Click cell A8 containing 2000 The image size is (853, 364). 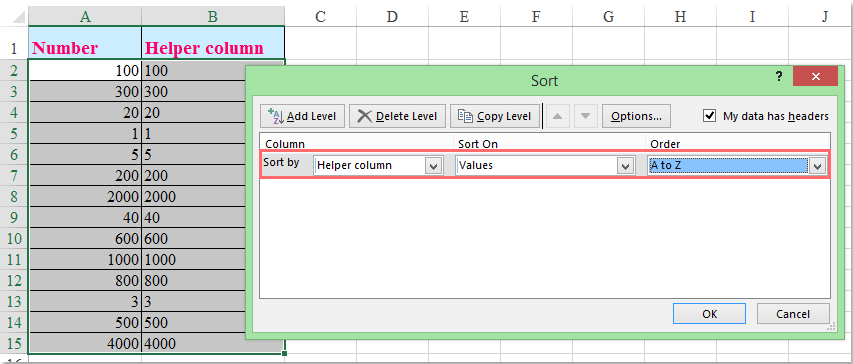85,197
